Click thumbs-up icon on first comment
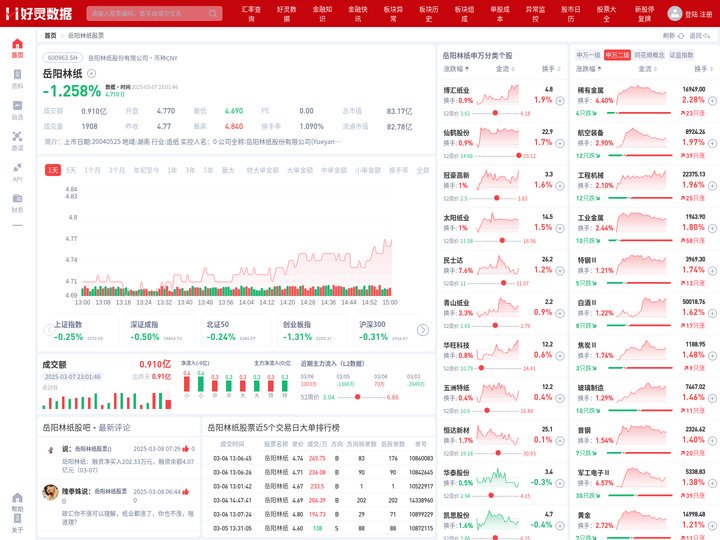 [186, 448]
